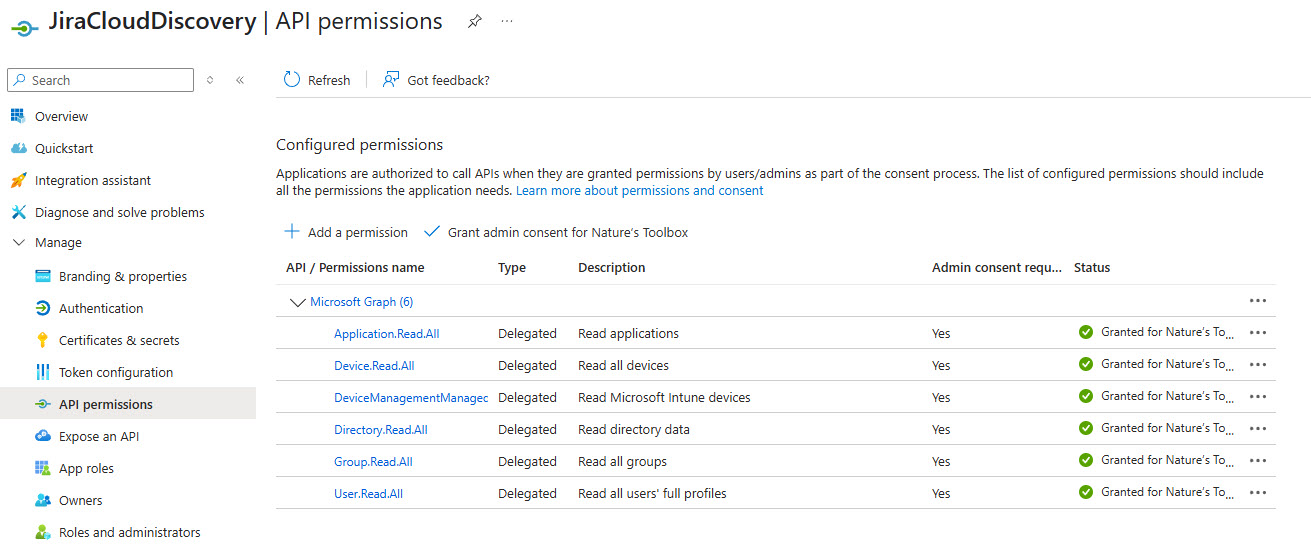Open the Directory.Read.All permission link
Screen dimensions: 1311x548
[381, 429]
